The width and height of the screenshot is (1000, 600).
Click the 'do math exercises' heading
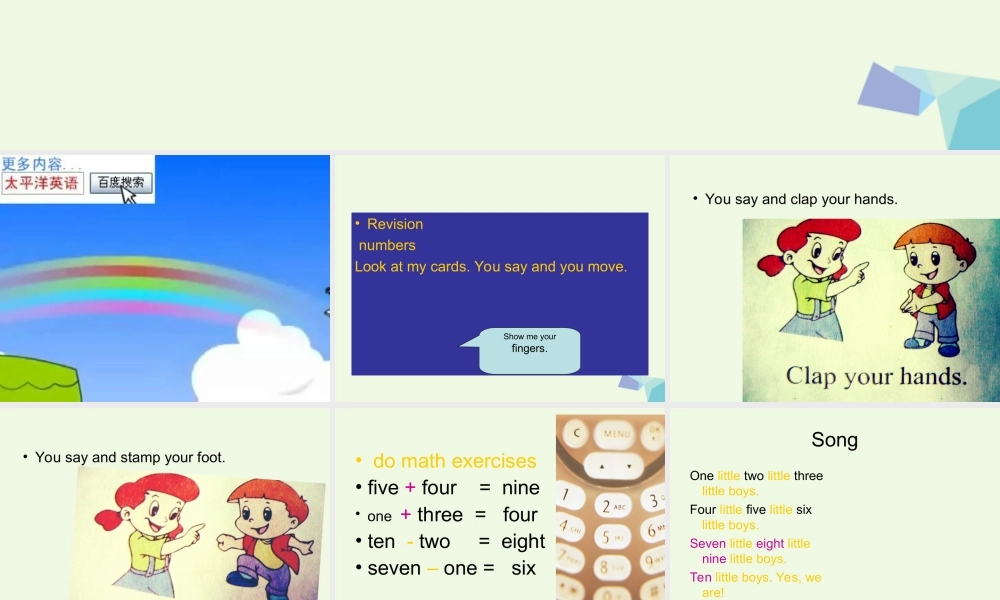coord(454,461)
